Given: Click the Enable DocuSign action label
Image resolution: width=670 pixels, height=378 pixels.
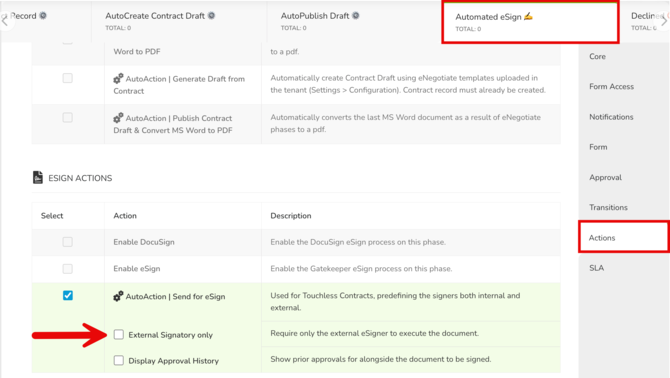Looking at the screenshot, I should [x=144, y=242].
